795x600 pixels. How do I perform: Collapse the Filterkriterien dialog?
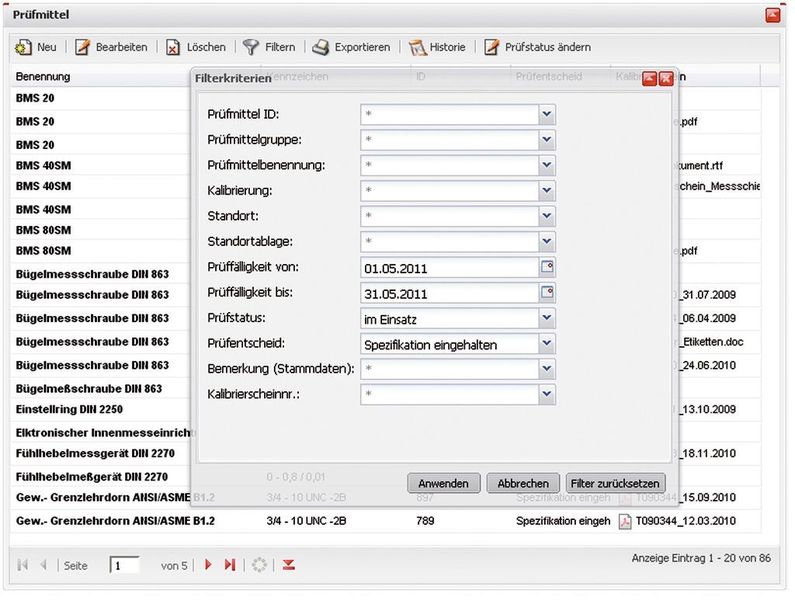point(649,79)
